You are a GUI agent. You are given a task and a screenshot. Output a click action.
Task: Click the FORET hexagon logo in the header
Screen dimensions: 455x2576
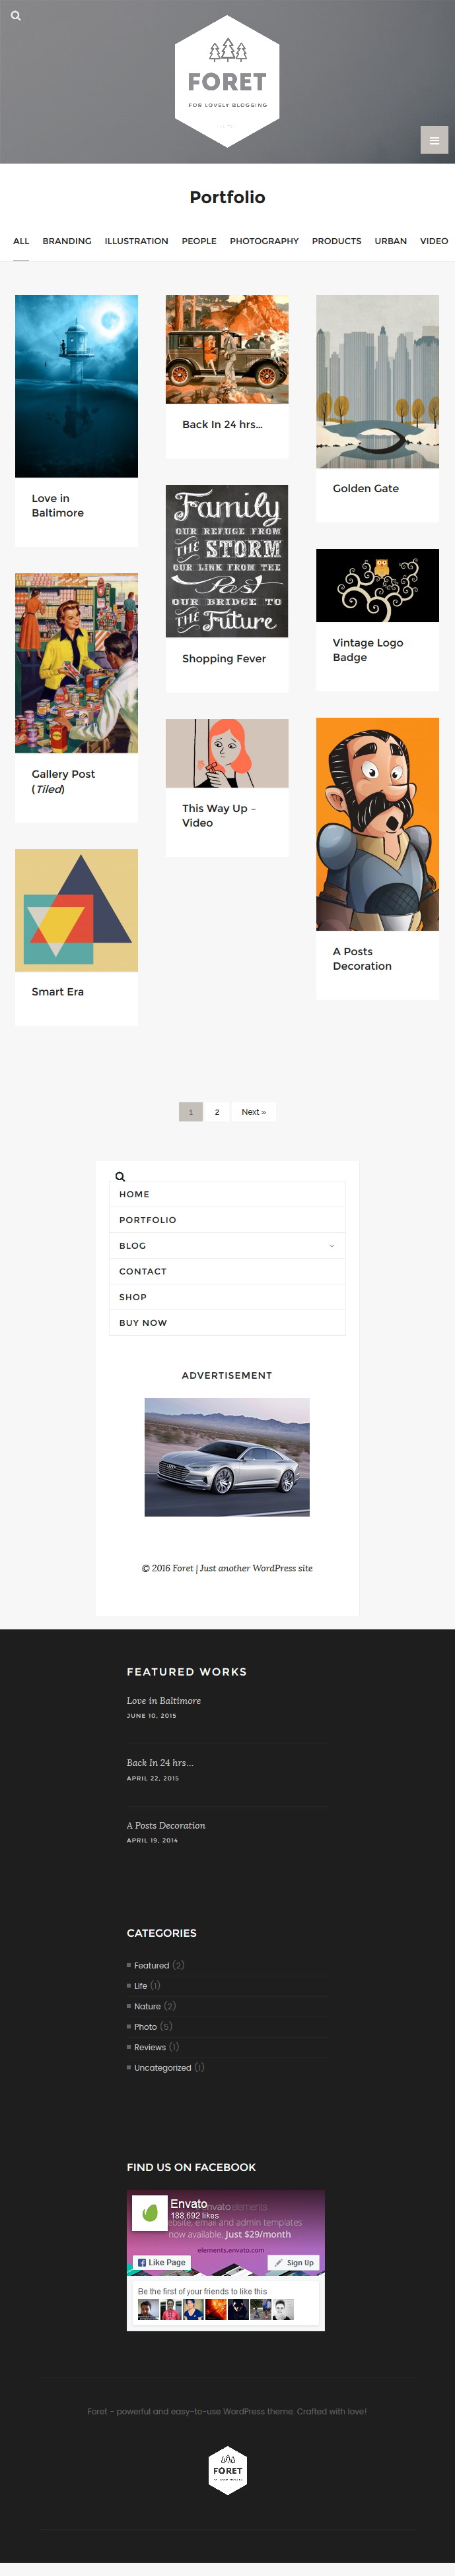click(227, 81)
